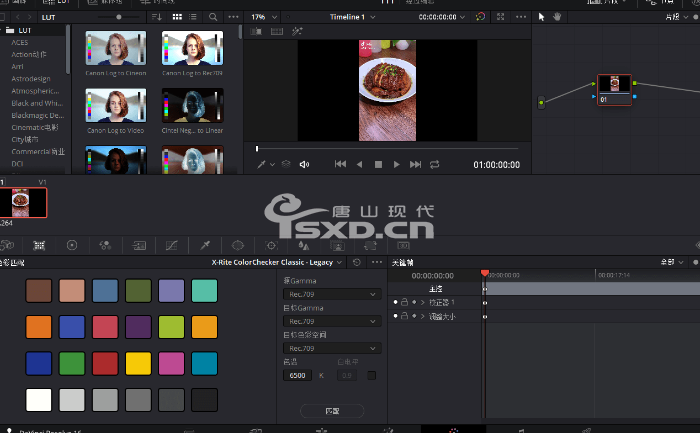The height and width of the screenshot is (433, 700).
Task: Adjust the LUT thumbnail size slider
Action: tap(118, 17)
